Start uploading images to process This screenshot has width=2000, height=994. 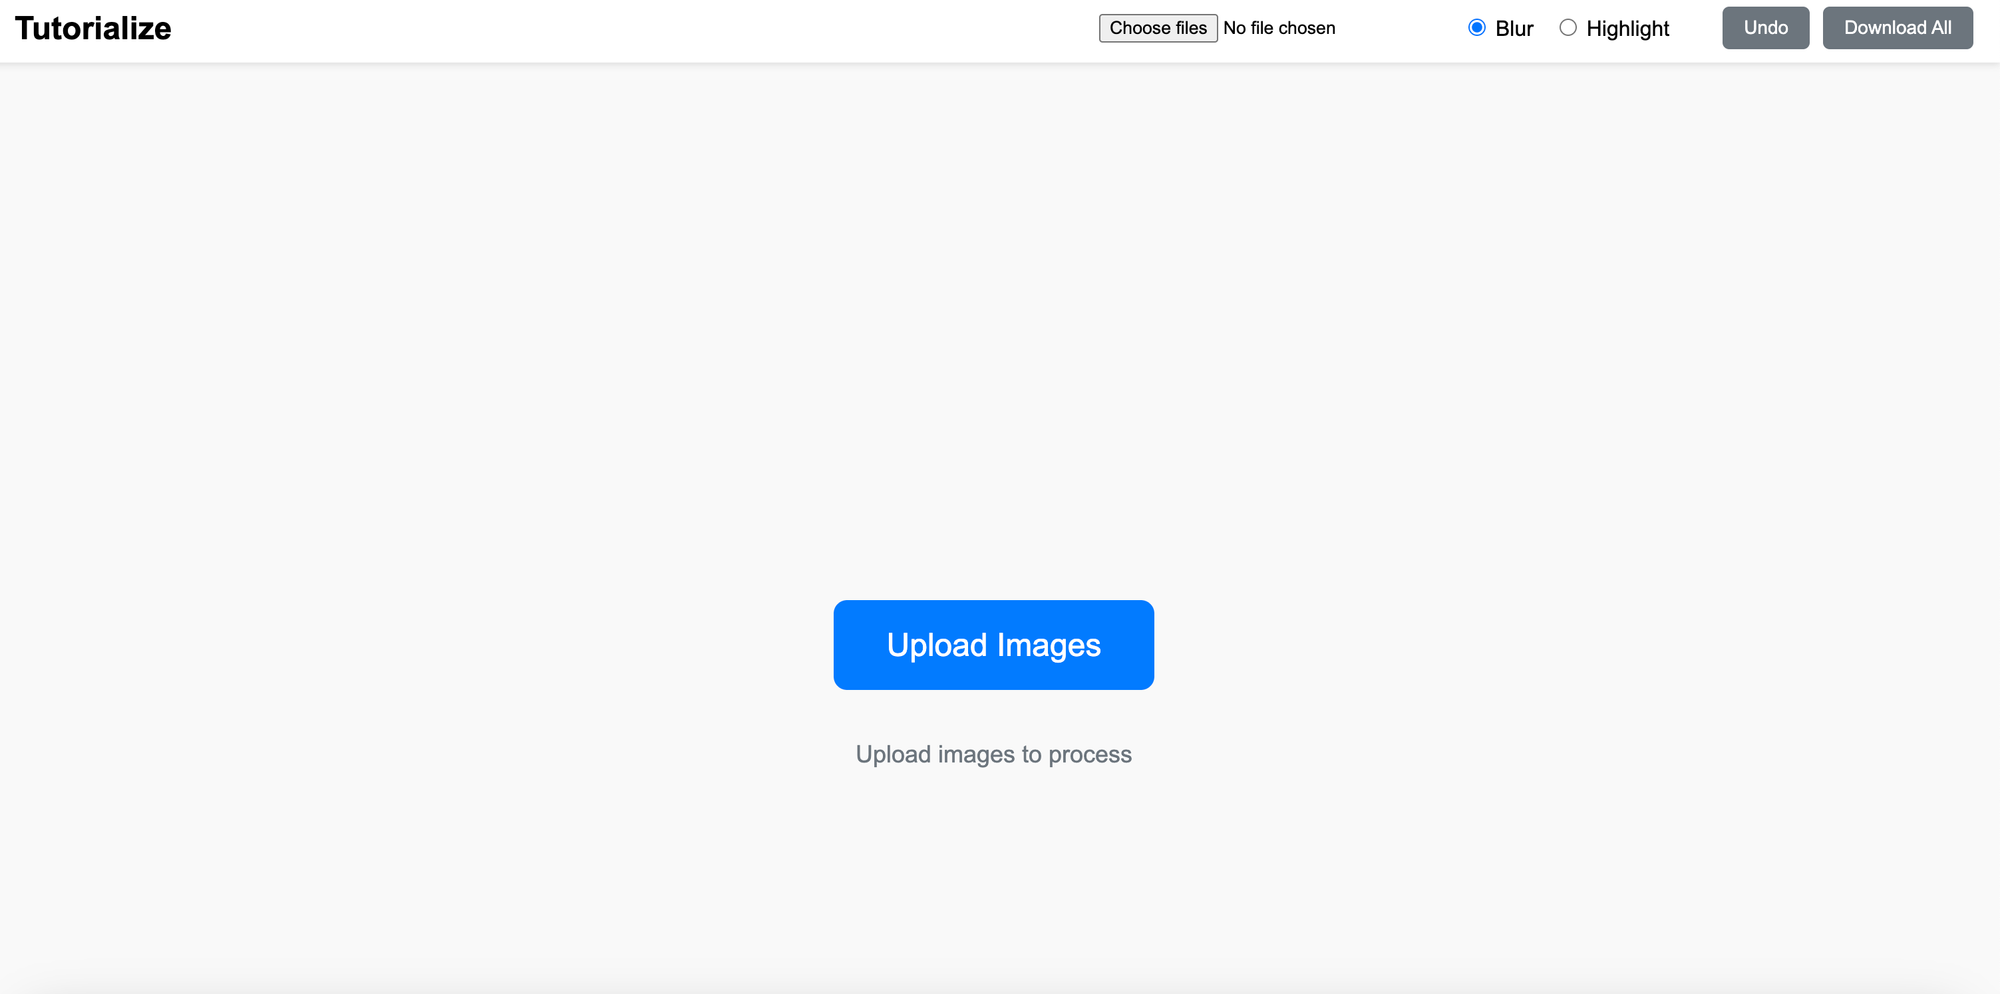993,644
